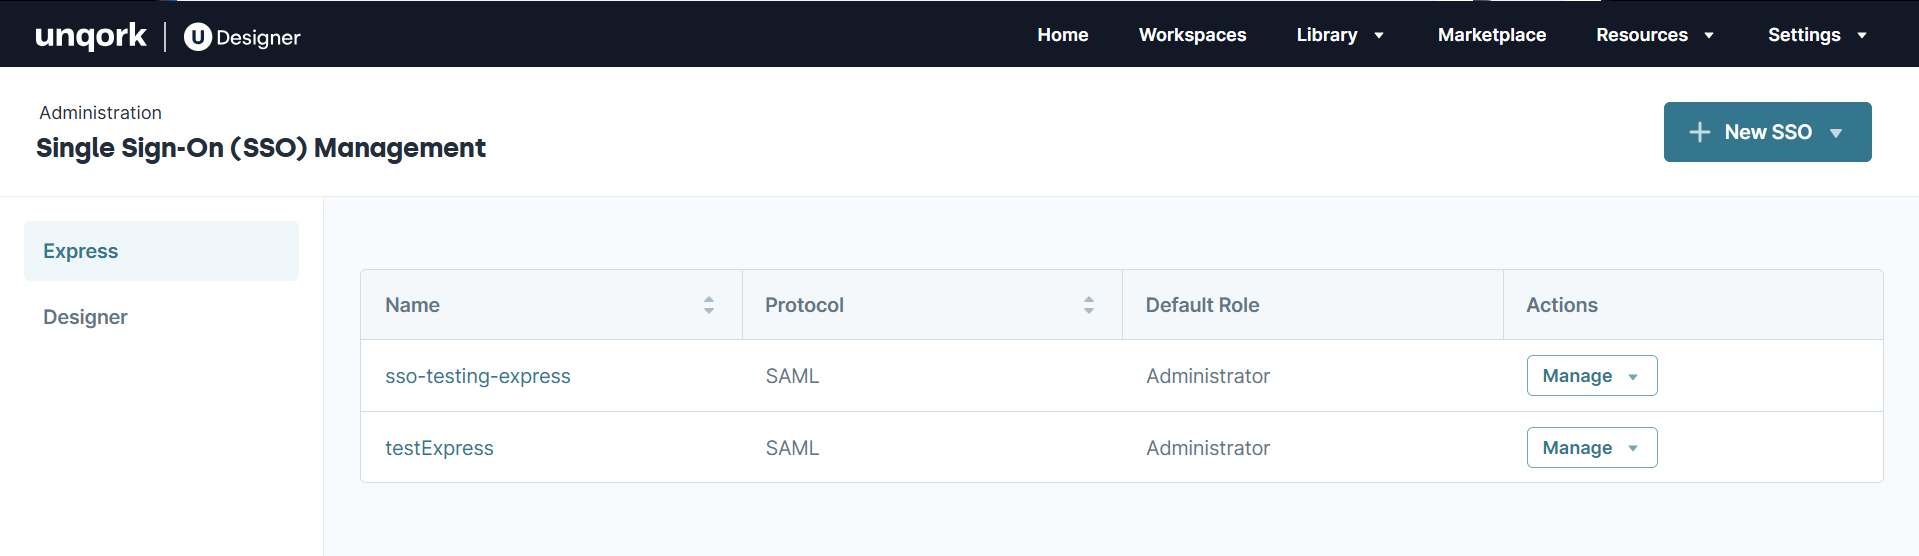Click SAML in the testExpress row
The height and width of the screenshot is (556, 1919).
[x=792, y=448]
